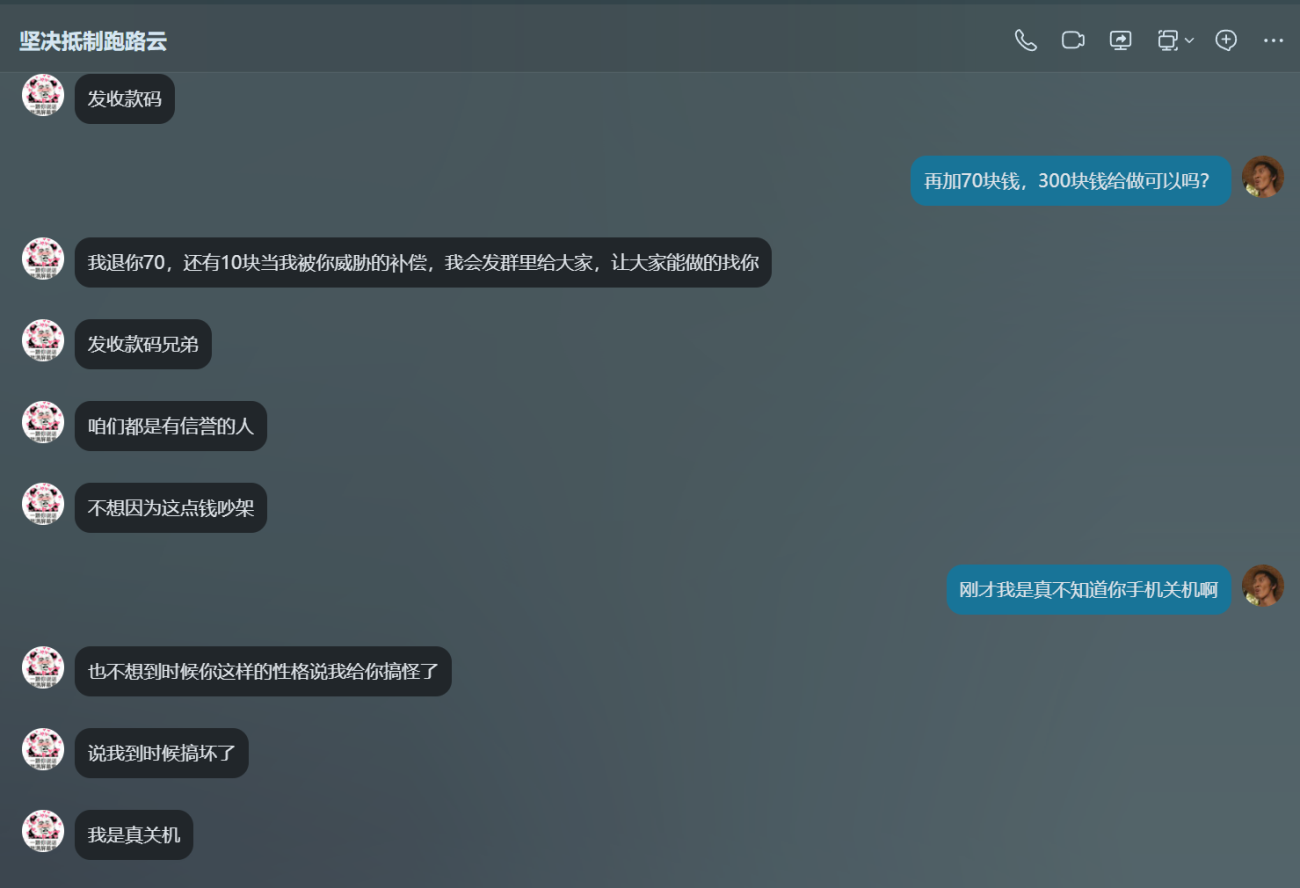Screen dimensions: 1300x888
Task: Start a video call using the camera icon
Action: click(1073, 40)
